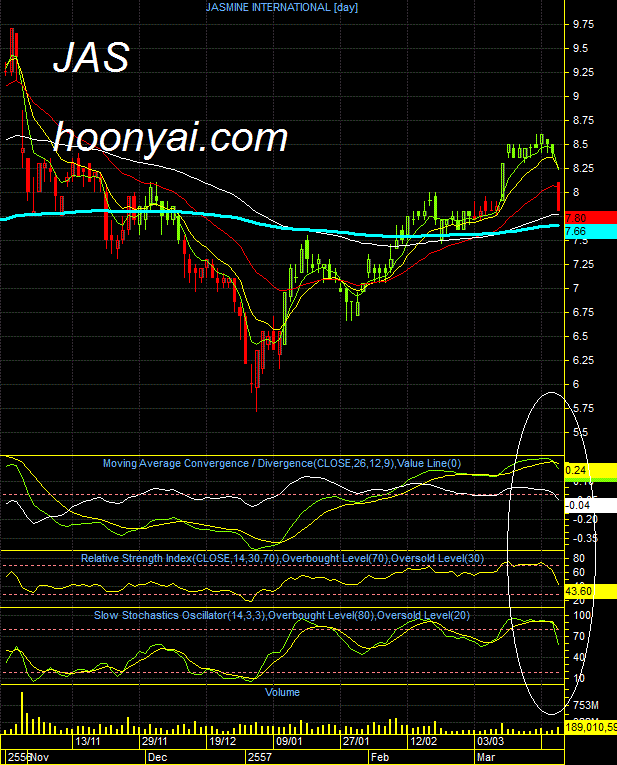Click the 9 price axis label
This screenshot has width=617, height=765.
pyautogui.click(x=576, y=96)
